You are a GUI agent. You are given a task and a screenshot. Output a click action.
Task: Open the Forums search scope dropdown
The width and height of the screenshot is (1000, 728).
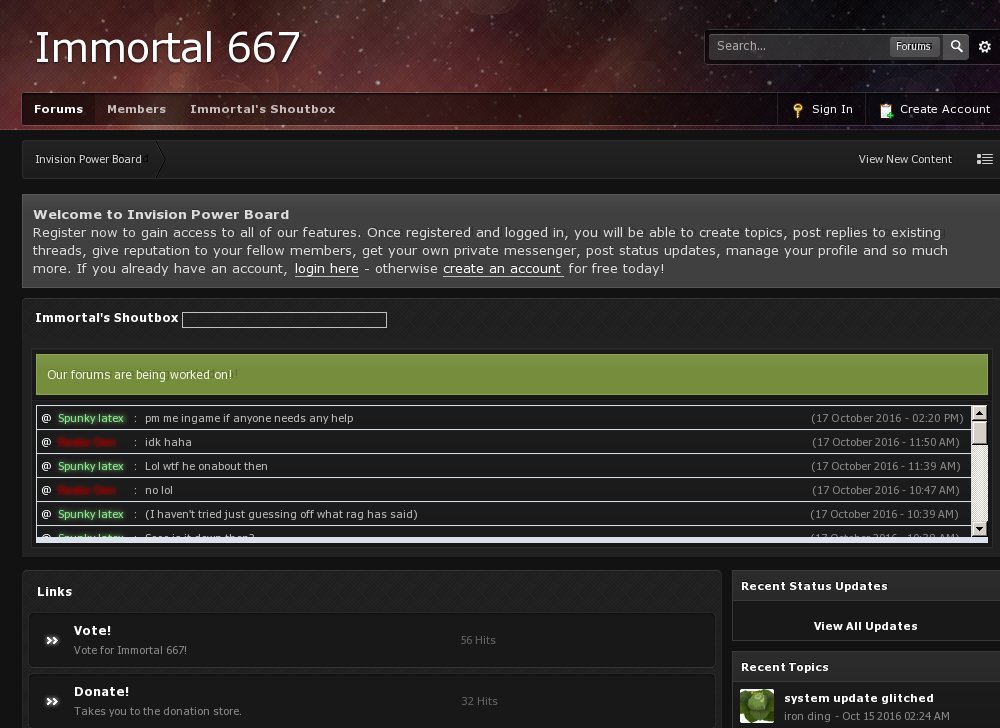tap(913, 46)
